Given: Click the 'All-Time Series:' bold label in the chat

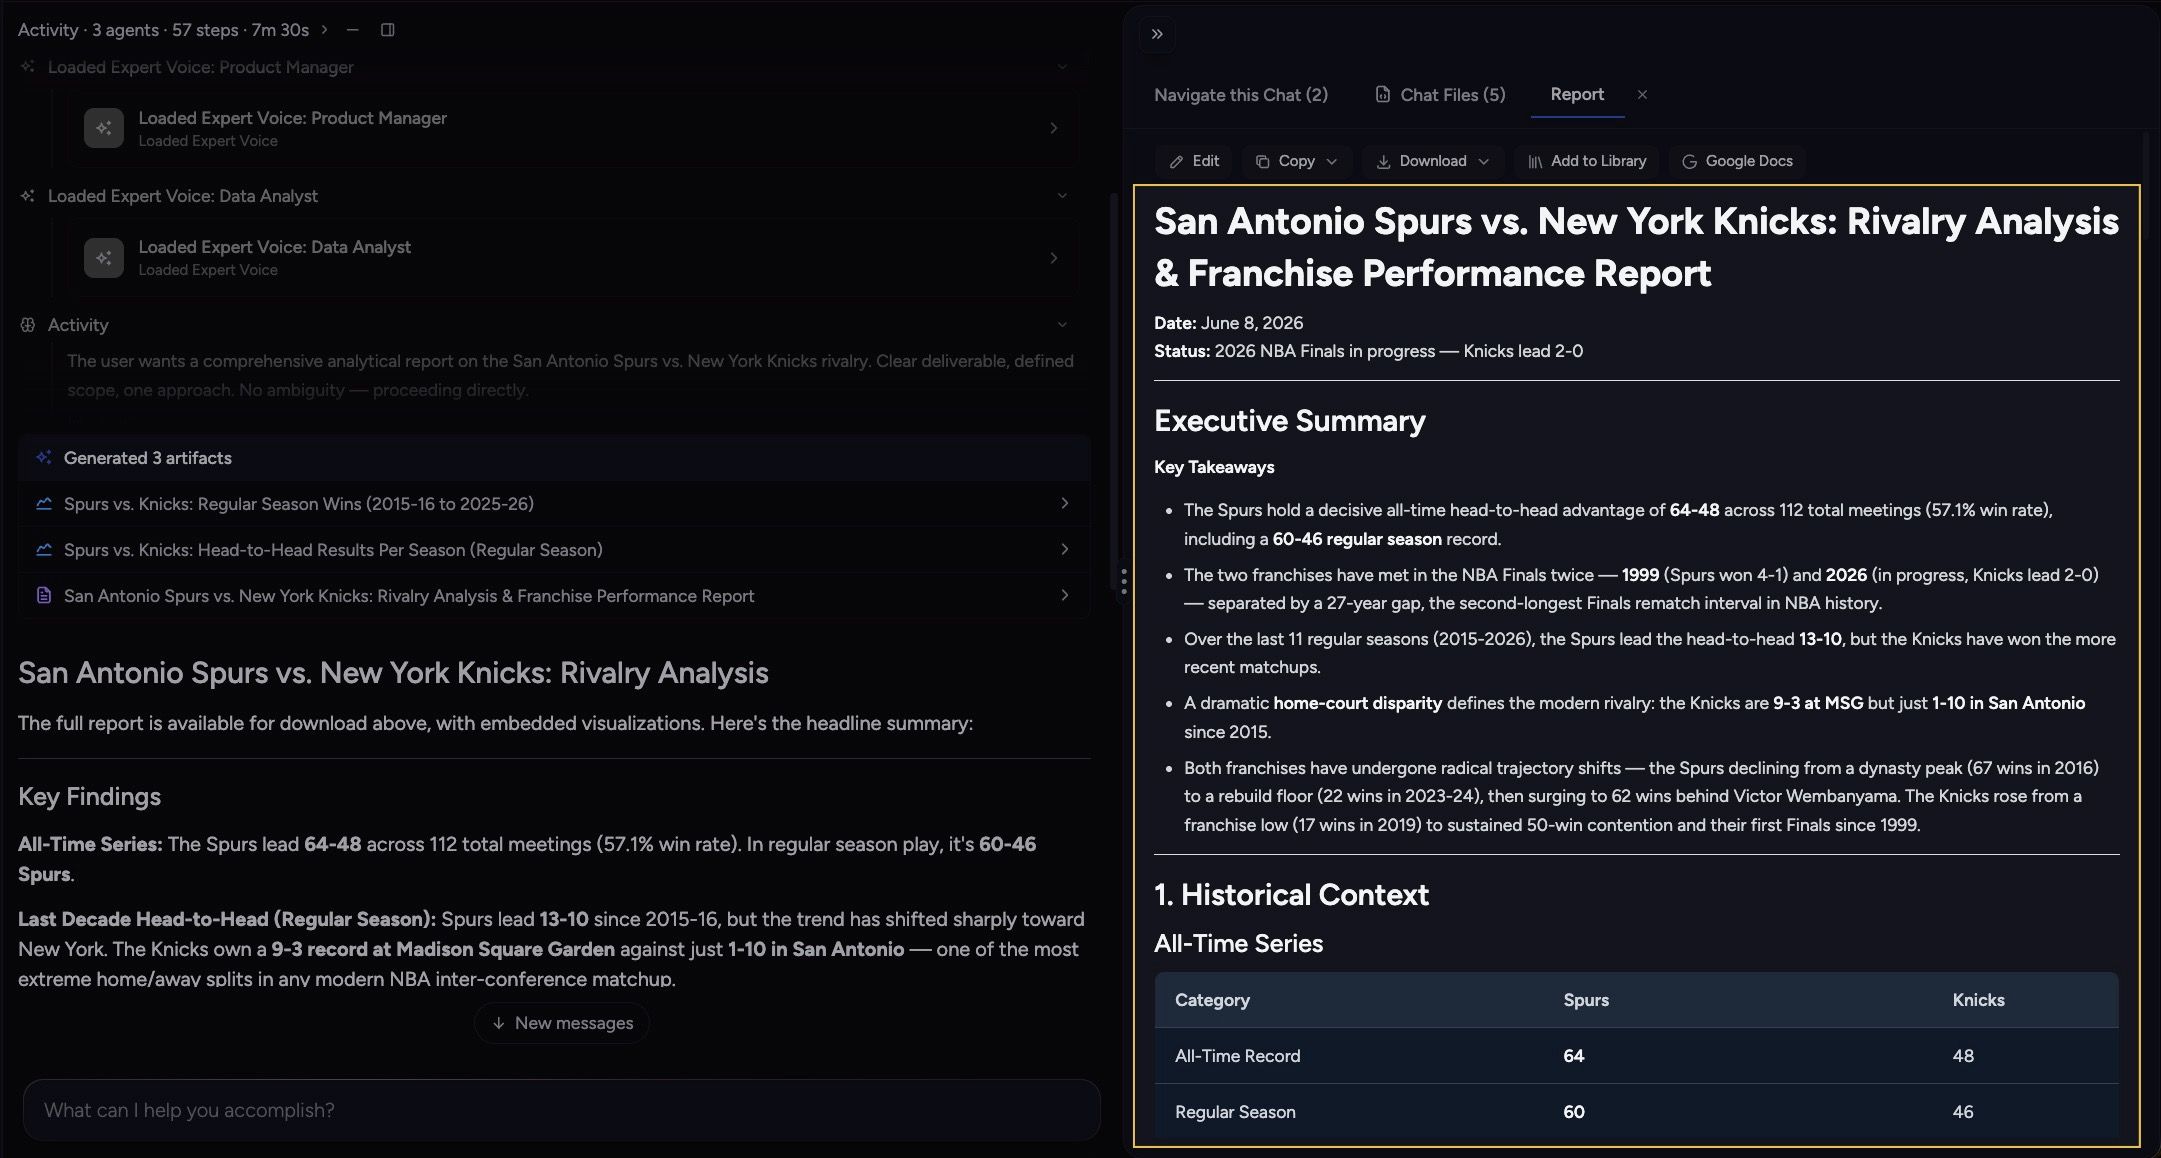Looking at the screenshot, I should [x=90, y=845].
